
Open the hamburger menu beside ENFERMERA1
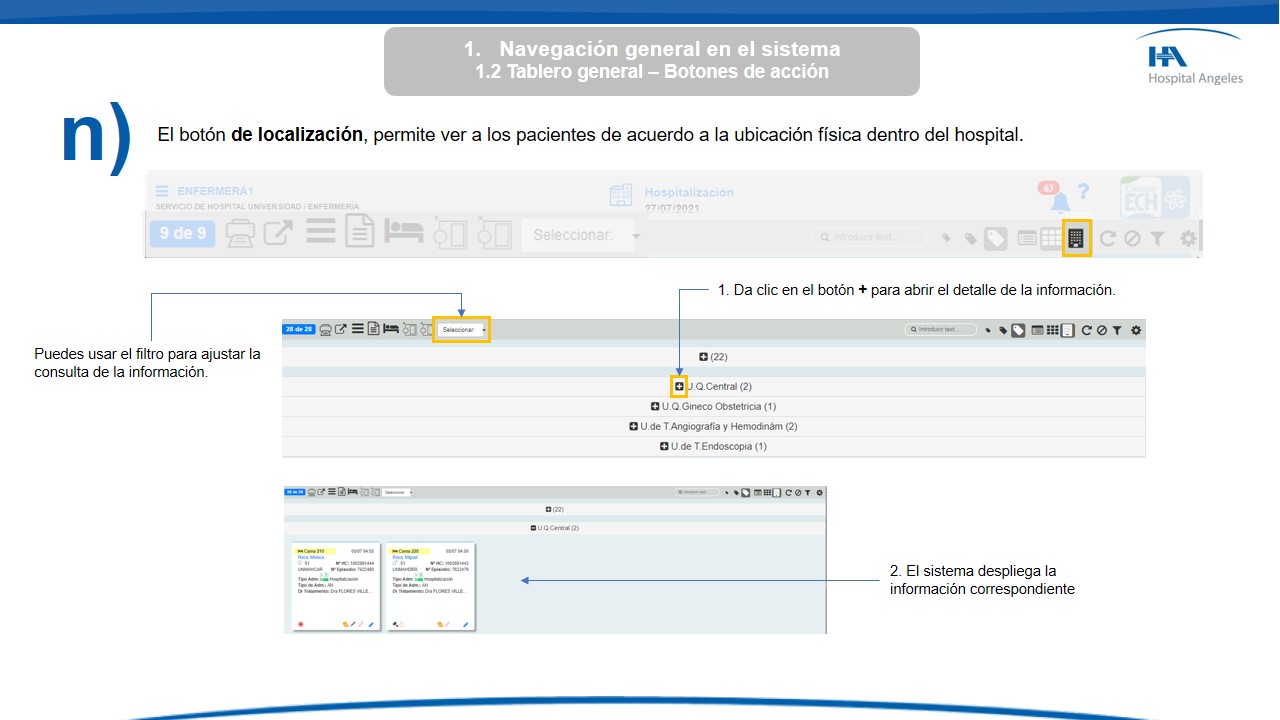coord(162,191)
